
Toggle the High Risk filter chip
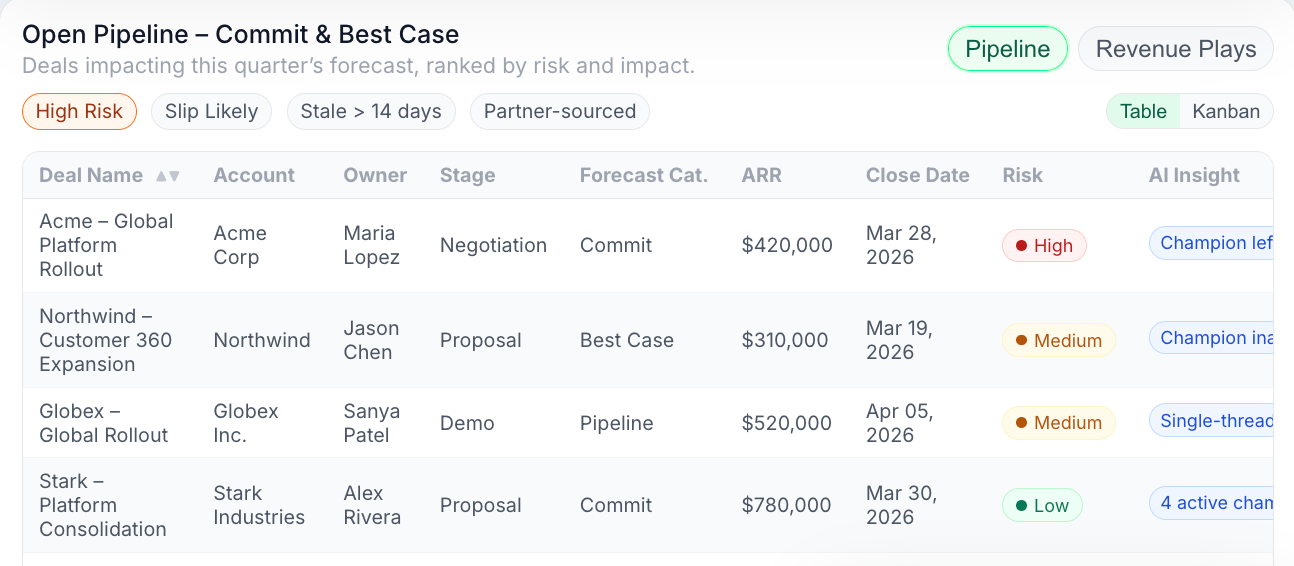click(x=79, y=111)
